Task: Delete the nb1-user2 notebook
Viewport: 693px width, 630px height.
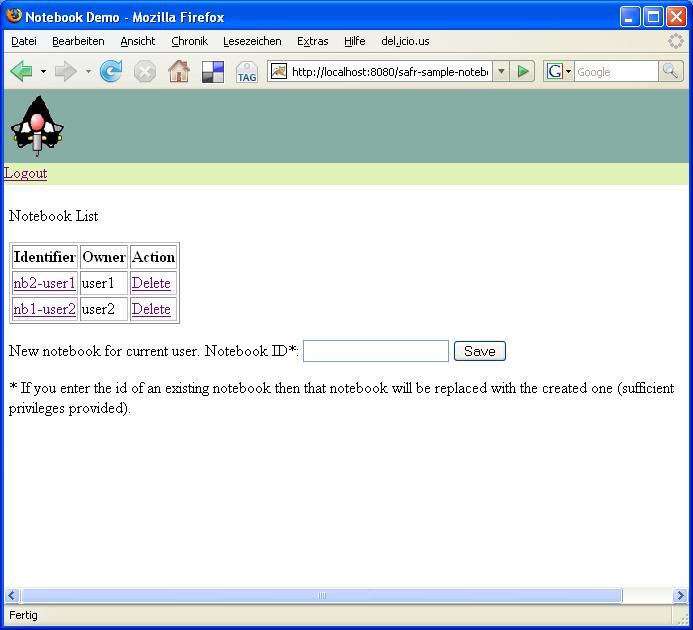Action: pyautogui.click(x=151, y=309)
